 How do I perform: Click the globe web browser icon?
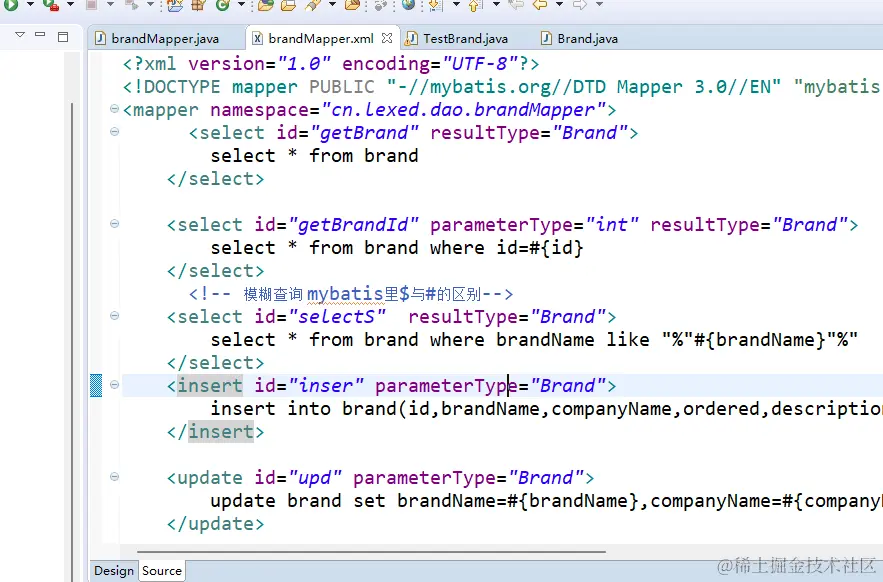pos(408,5)
